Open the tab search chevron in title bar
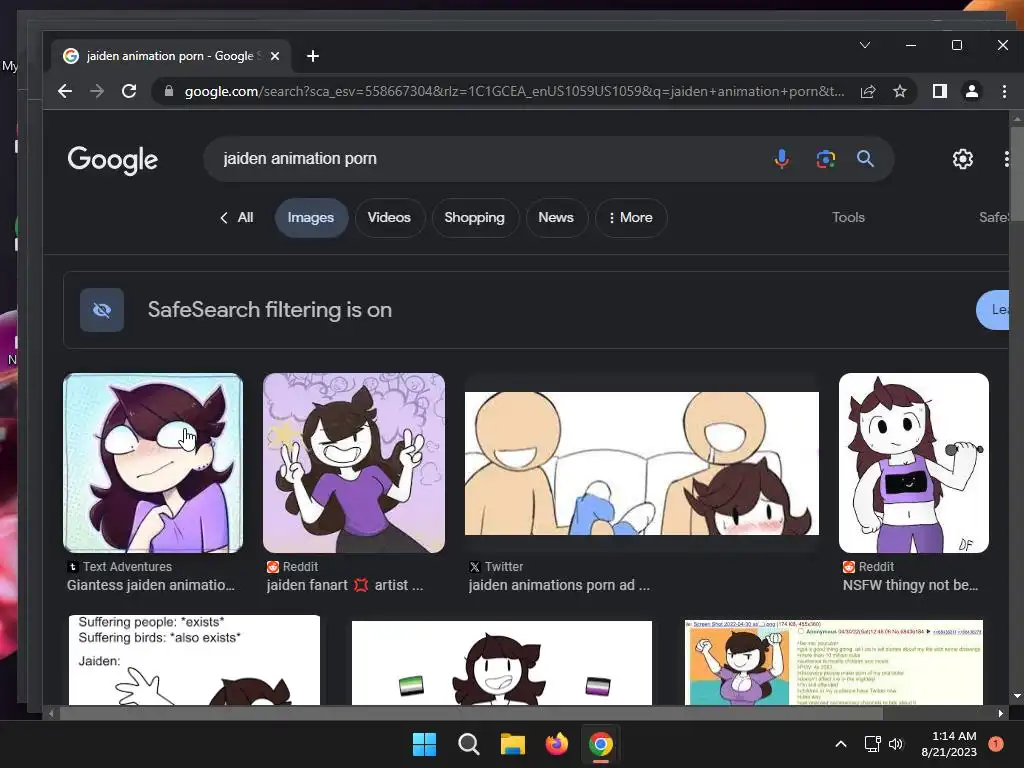Screen dimensions: 1024x768 click(x=865, y=45)
